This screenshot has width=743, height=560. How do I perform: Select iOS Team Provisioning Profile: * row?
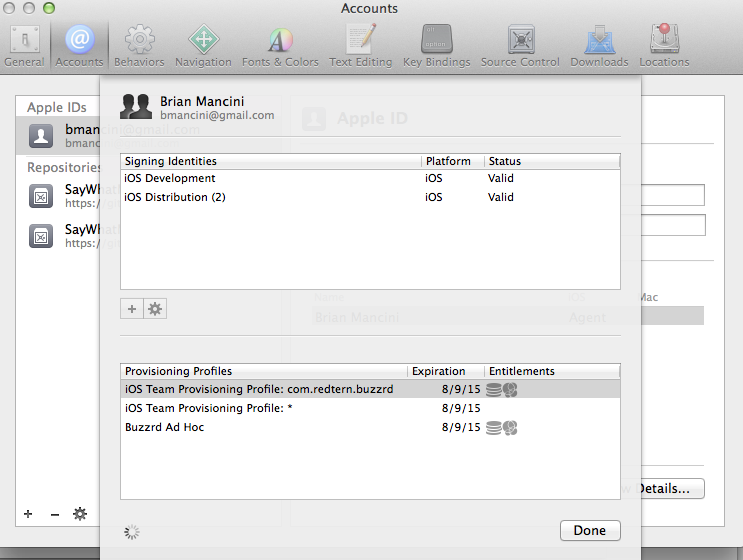coord(370,408)
